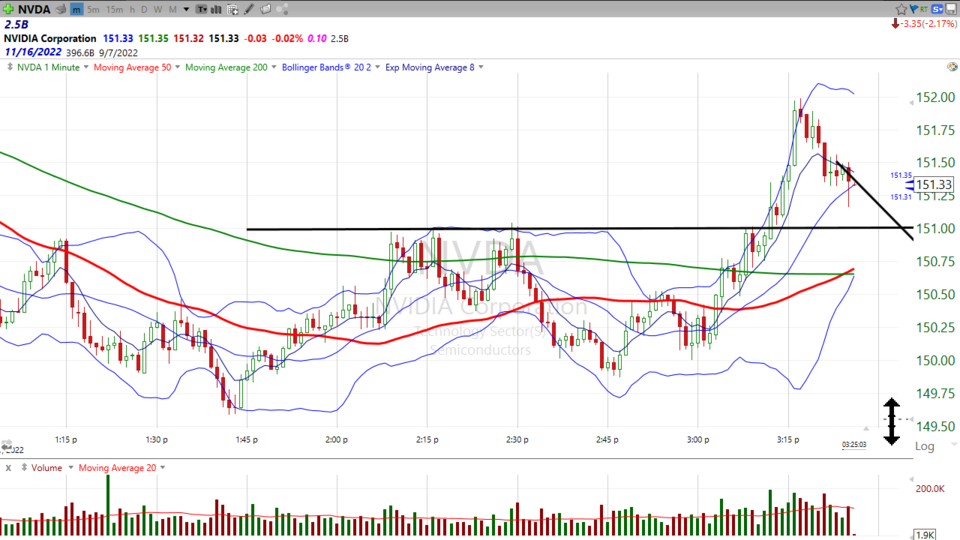Click the vertical price scale resize arrow

click(891, 420)
